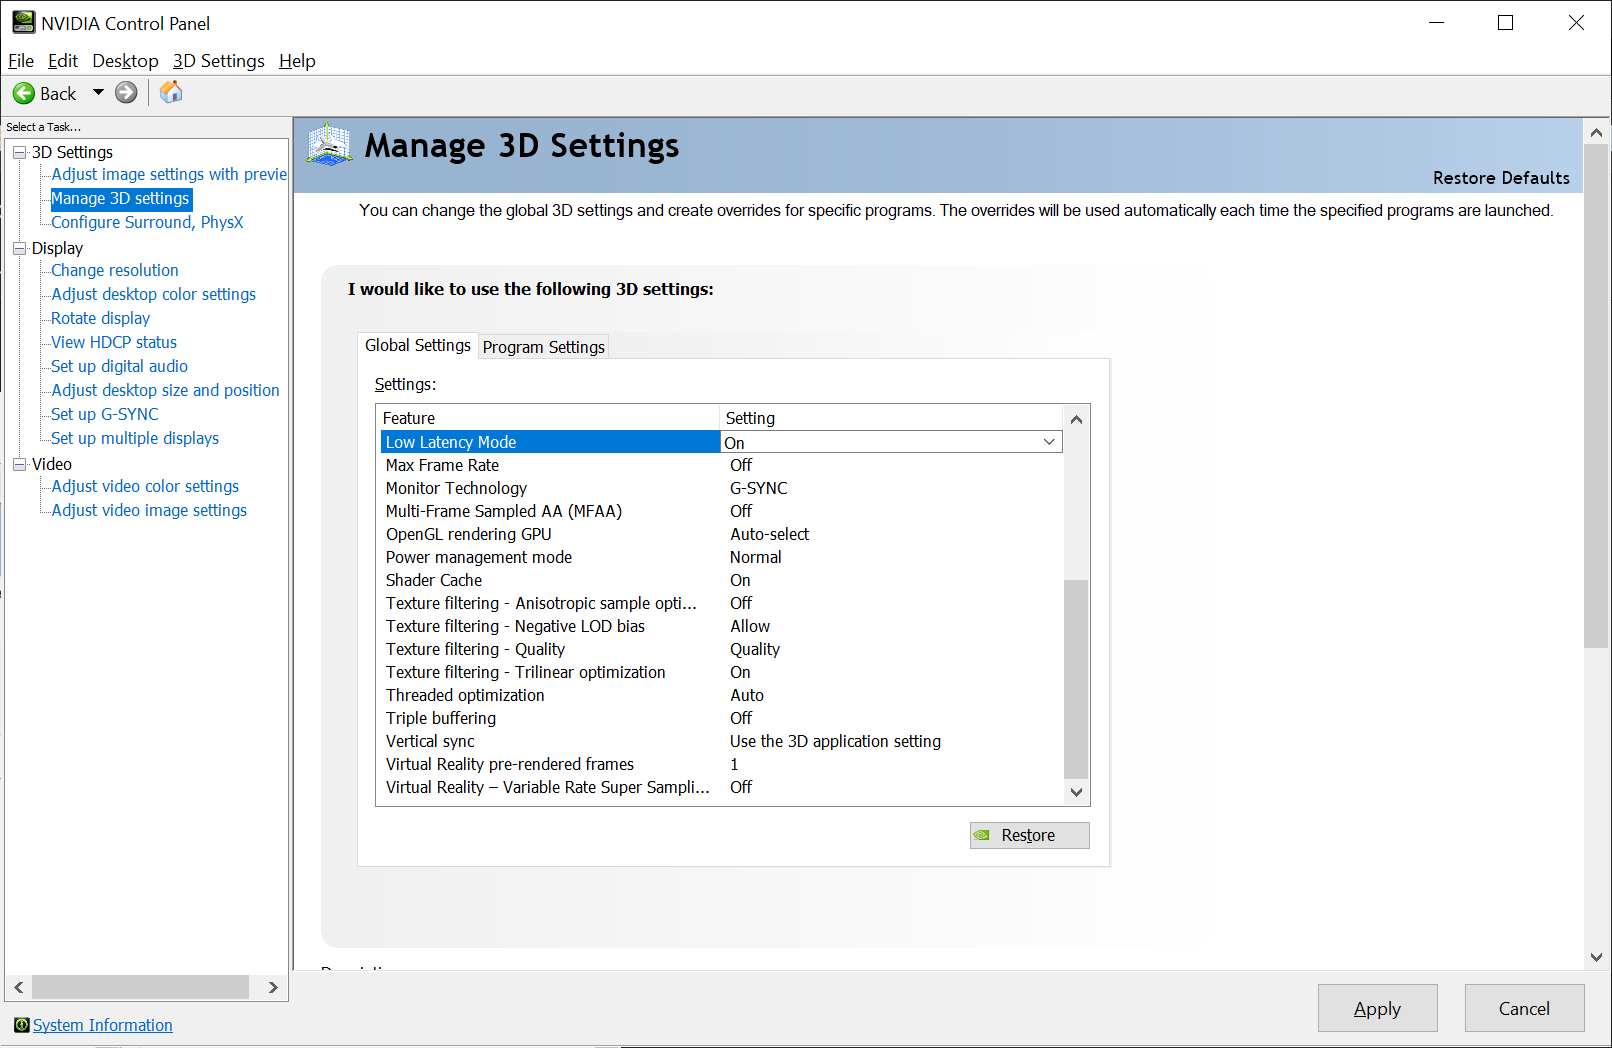Click the Cancel button
Viewport: 1612px width, 1048px height.
click(x=1524, y=1008)
